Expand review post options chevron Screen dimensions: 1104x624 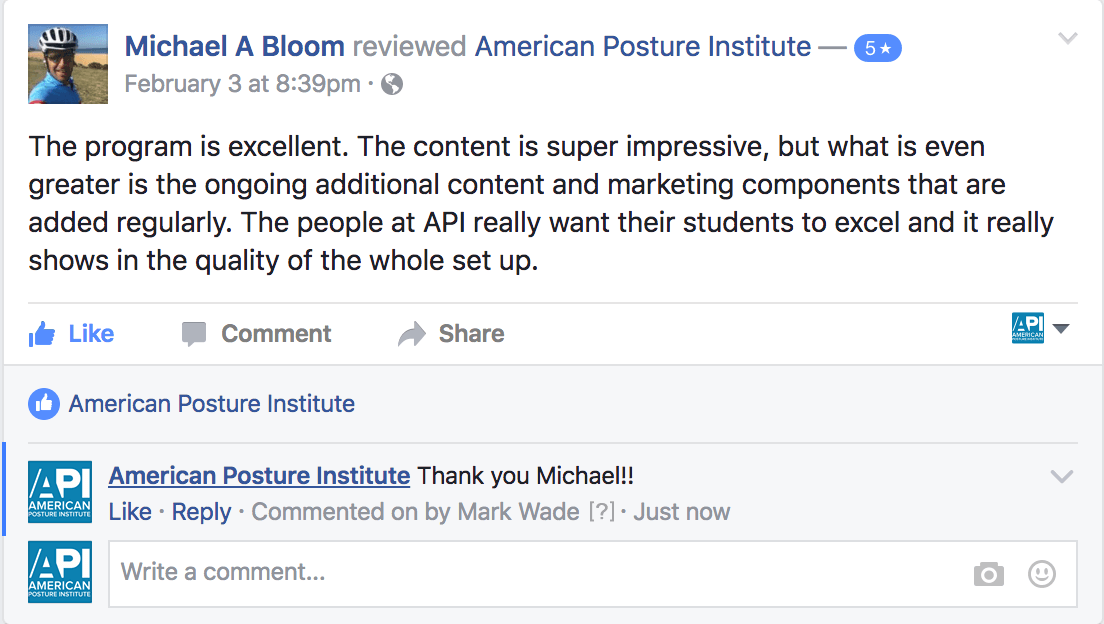(1068, 39)
